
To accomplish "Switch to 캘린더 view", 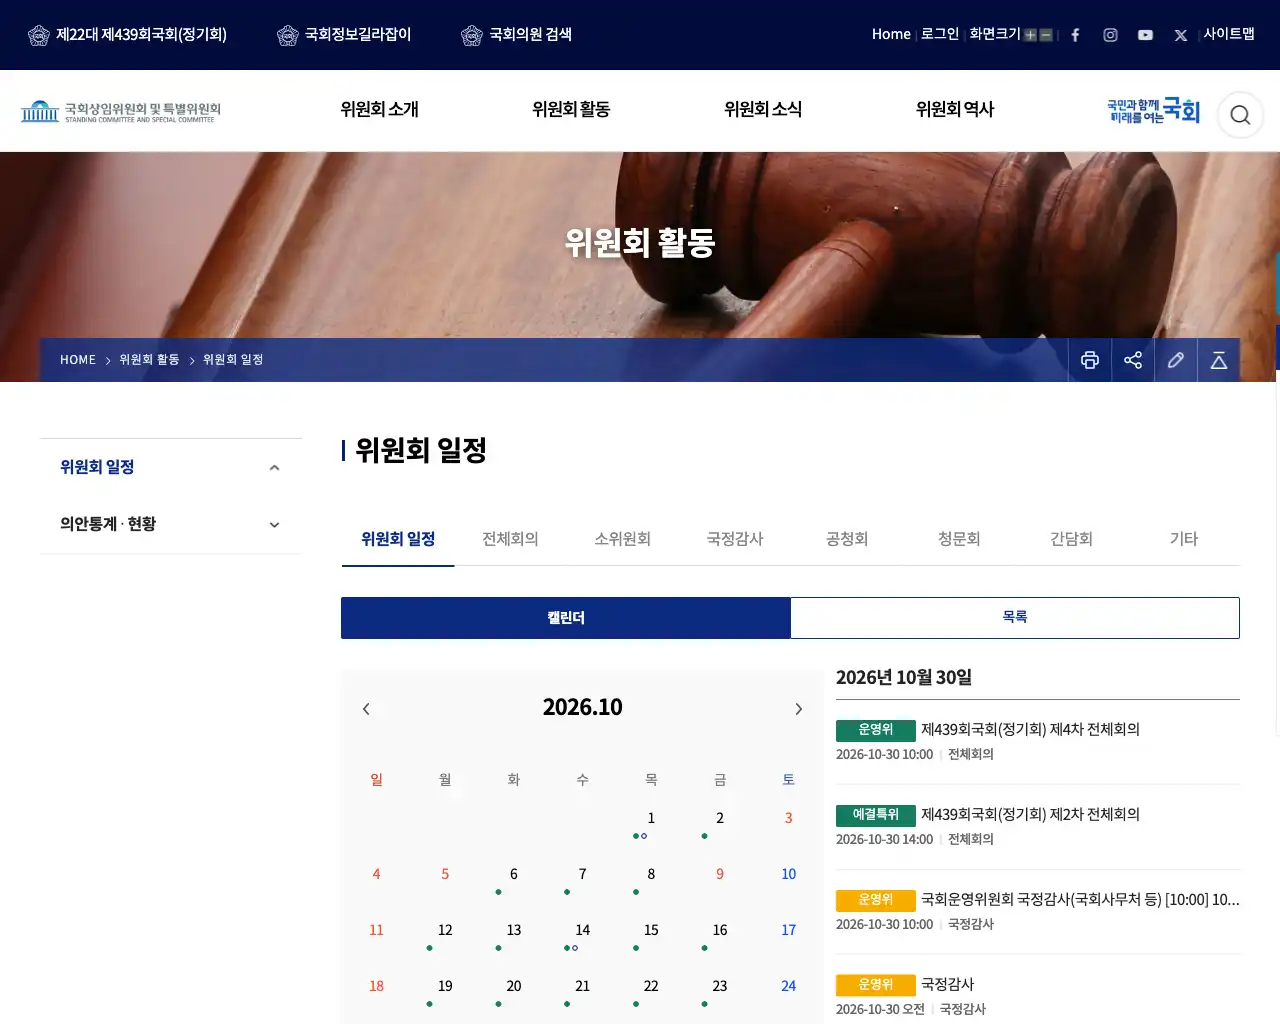I will click(x=566, y=618).
